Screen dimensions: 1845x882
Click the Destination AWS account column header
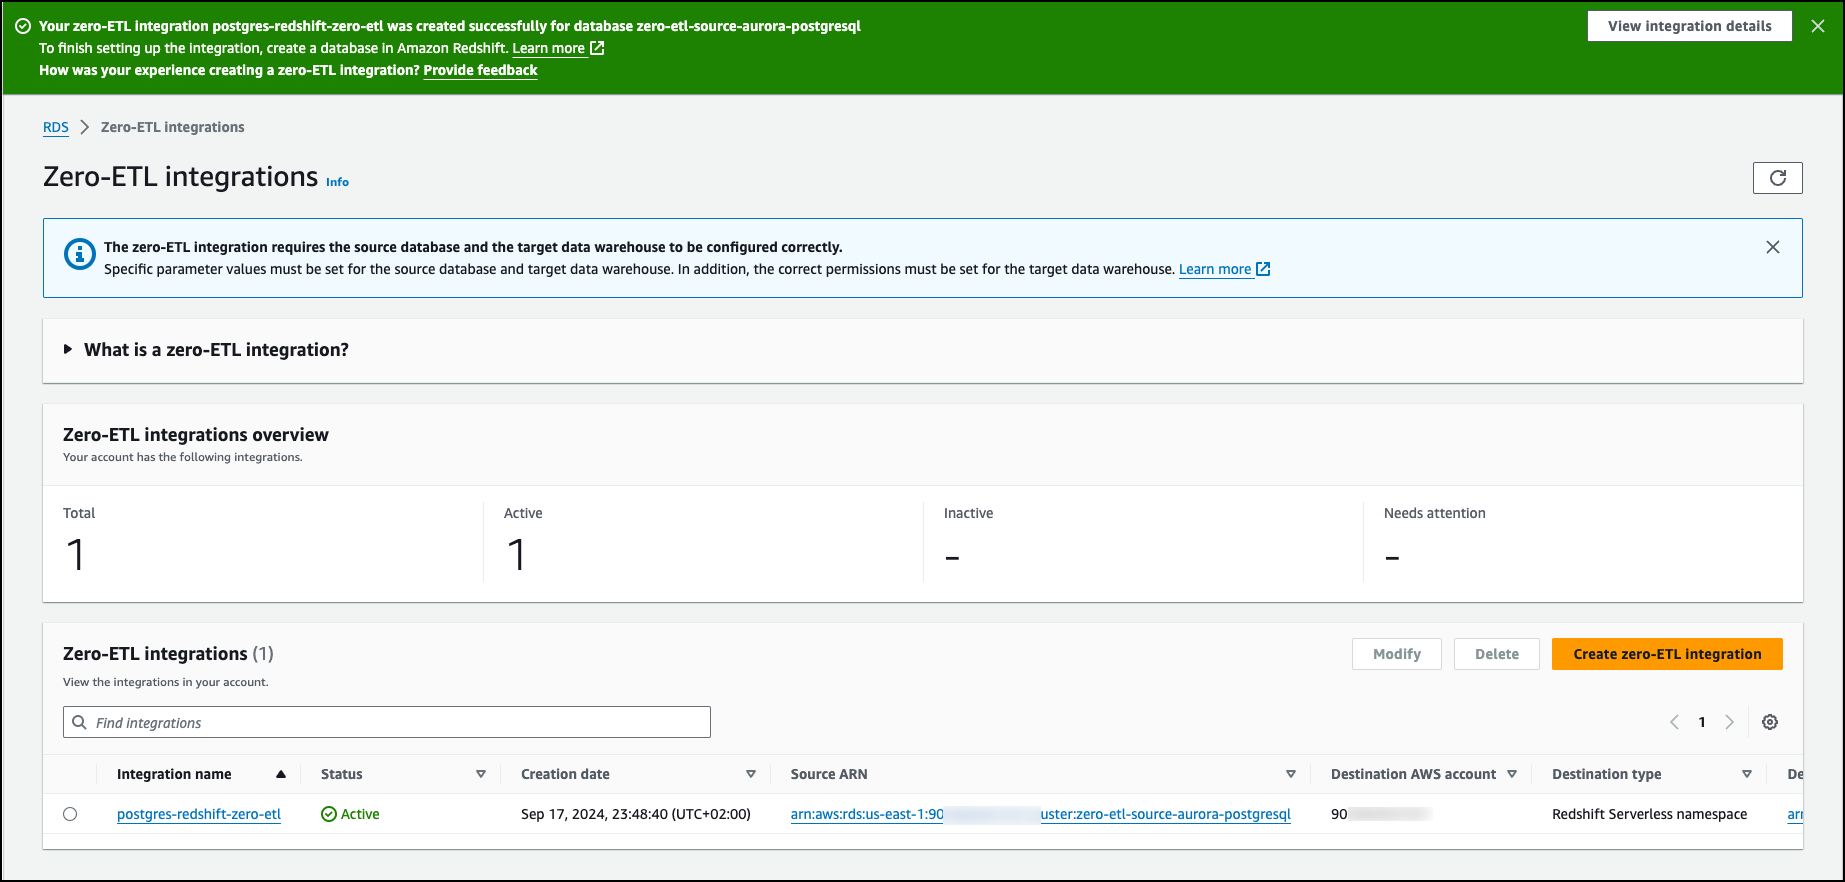[1414, 774]
